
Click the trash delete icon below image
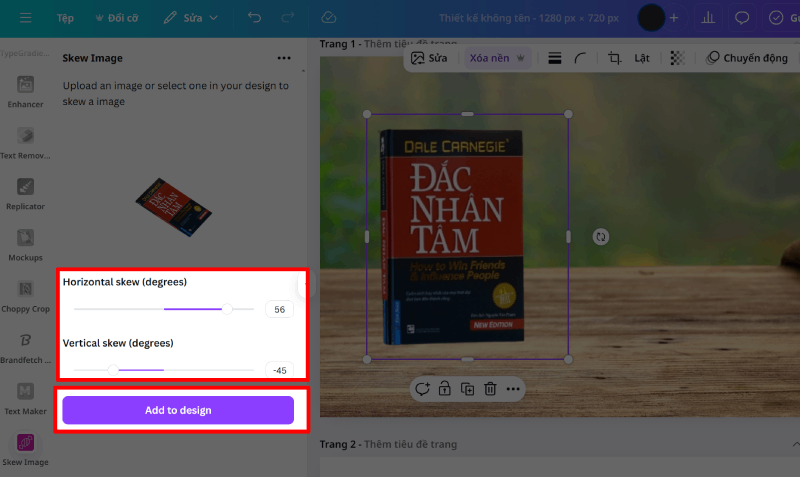[x=490, y=389]
